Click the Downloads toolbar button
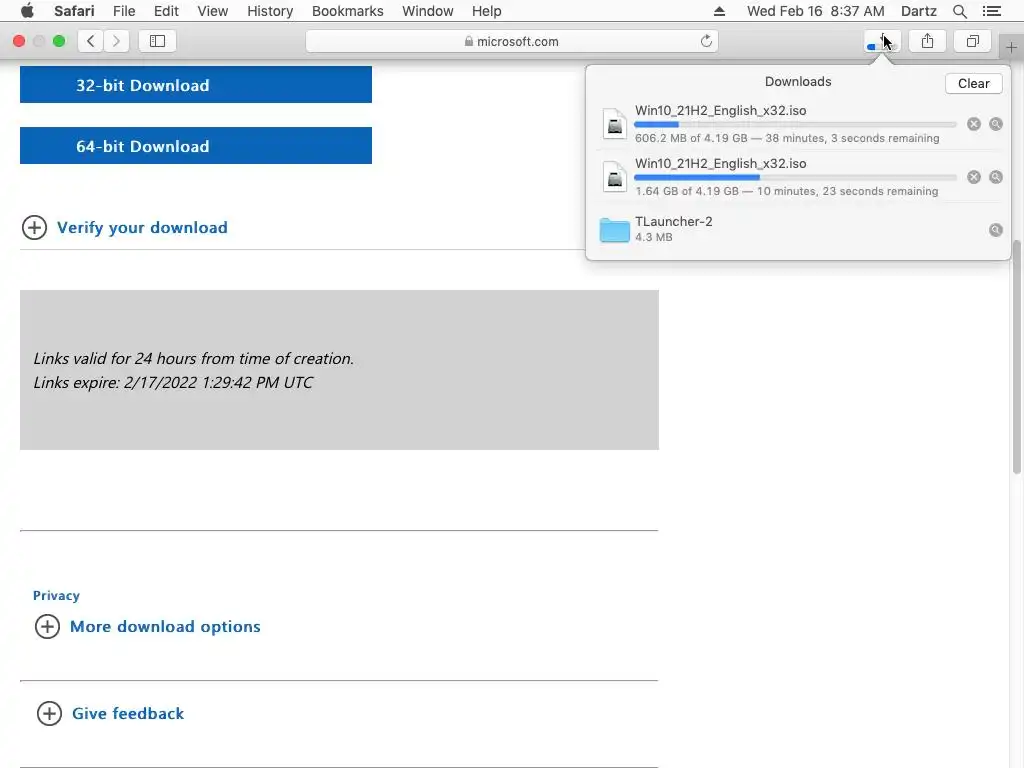Screen dimensions: 1024x768 pyautogui.click(x=882, y=41)
